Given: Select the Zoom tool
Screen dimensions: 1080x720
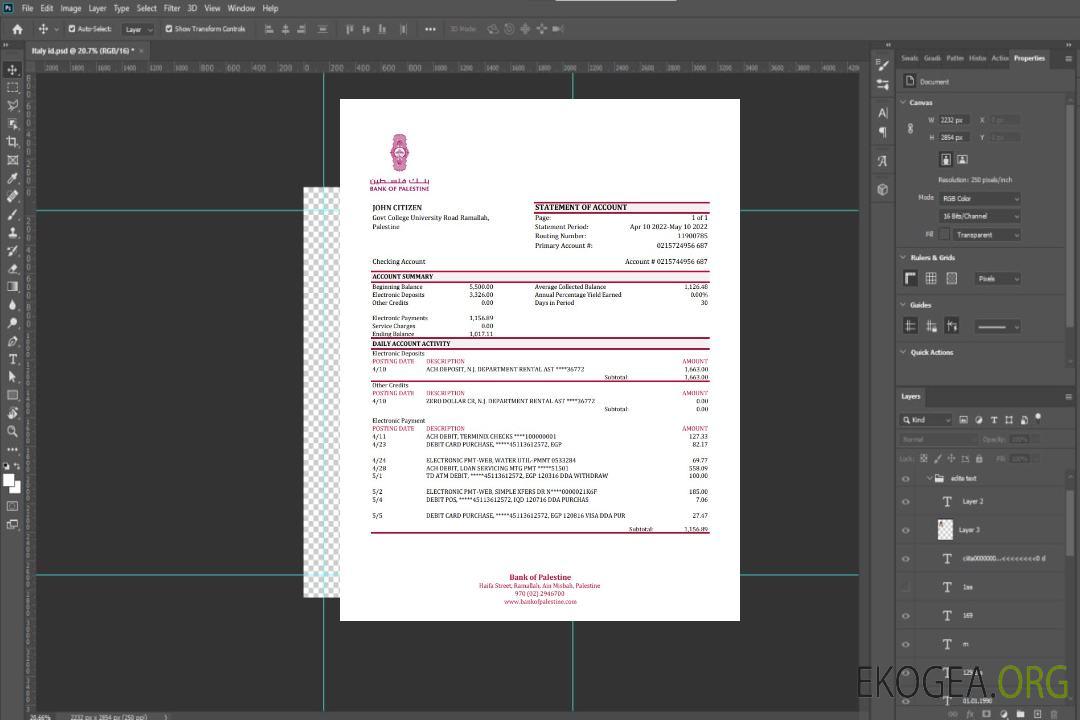Looking at the screenshot, I should (x=13, y=432).
